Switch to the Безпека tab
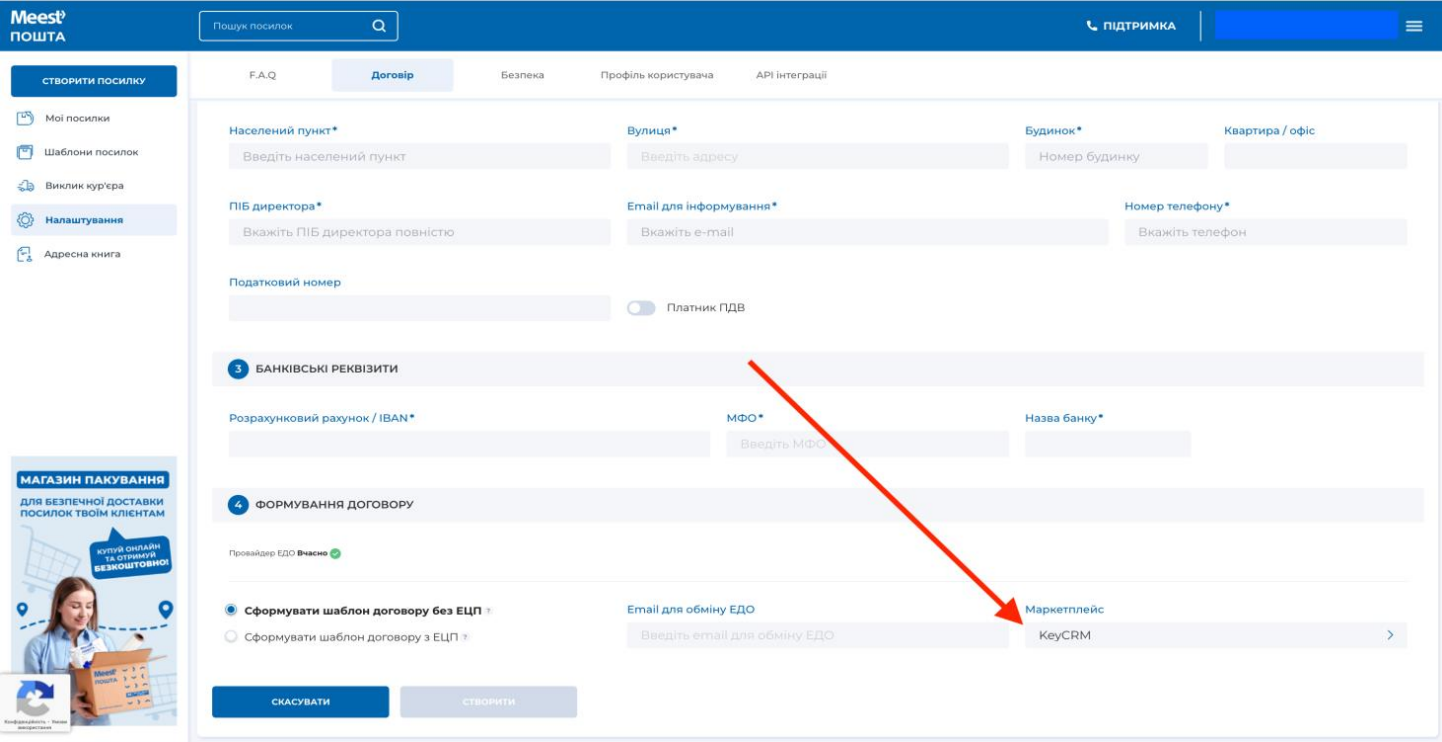The width and height of the screenshot is (1442, 742). click(x=522, y=75)
